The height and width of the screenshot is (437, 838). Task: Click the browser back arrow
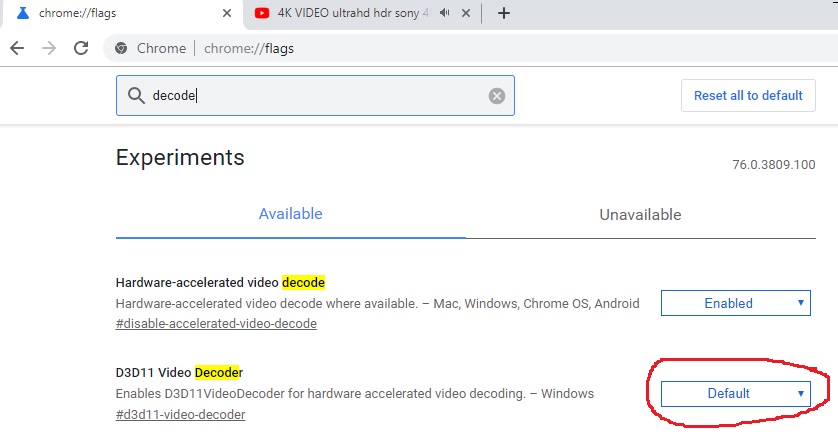pos(18,48)
